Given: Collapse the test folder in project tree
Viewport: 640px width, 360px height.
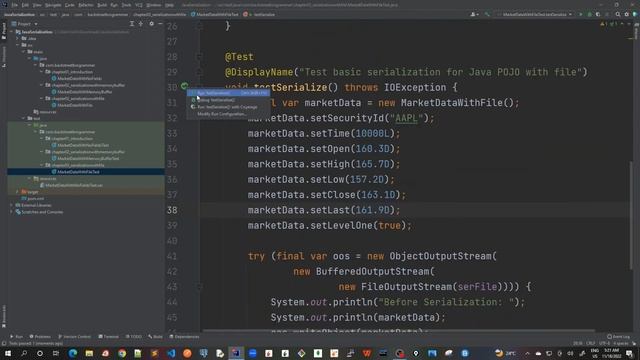Looking at the screenshot, I should (24, 118).
